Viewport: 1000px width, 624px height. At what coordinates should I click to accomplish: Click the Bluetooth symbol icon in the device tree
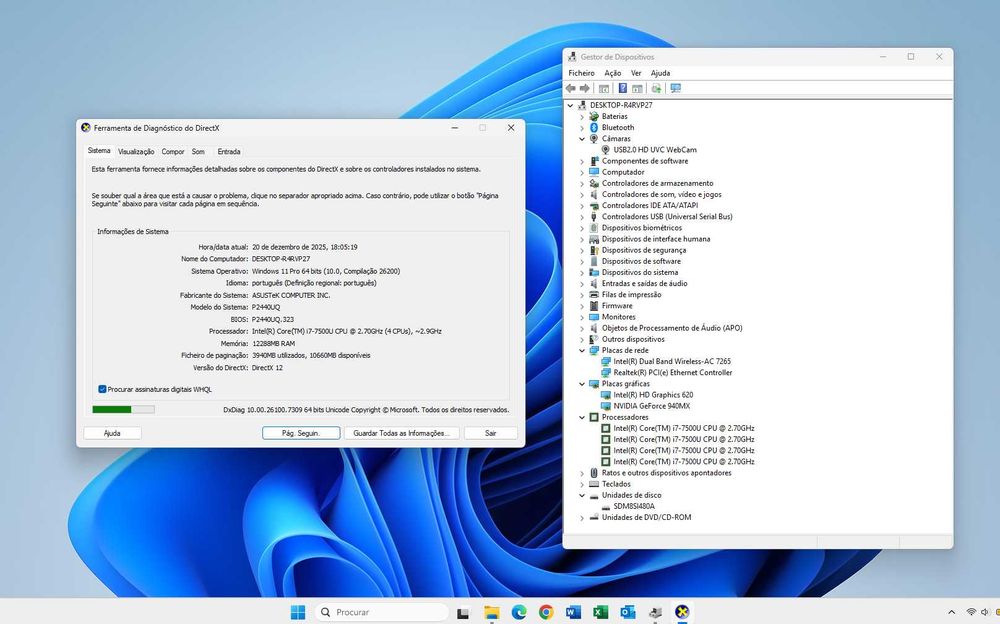tap(594, 128)
